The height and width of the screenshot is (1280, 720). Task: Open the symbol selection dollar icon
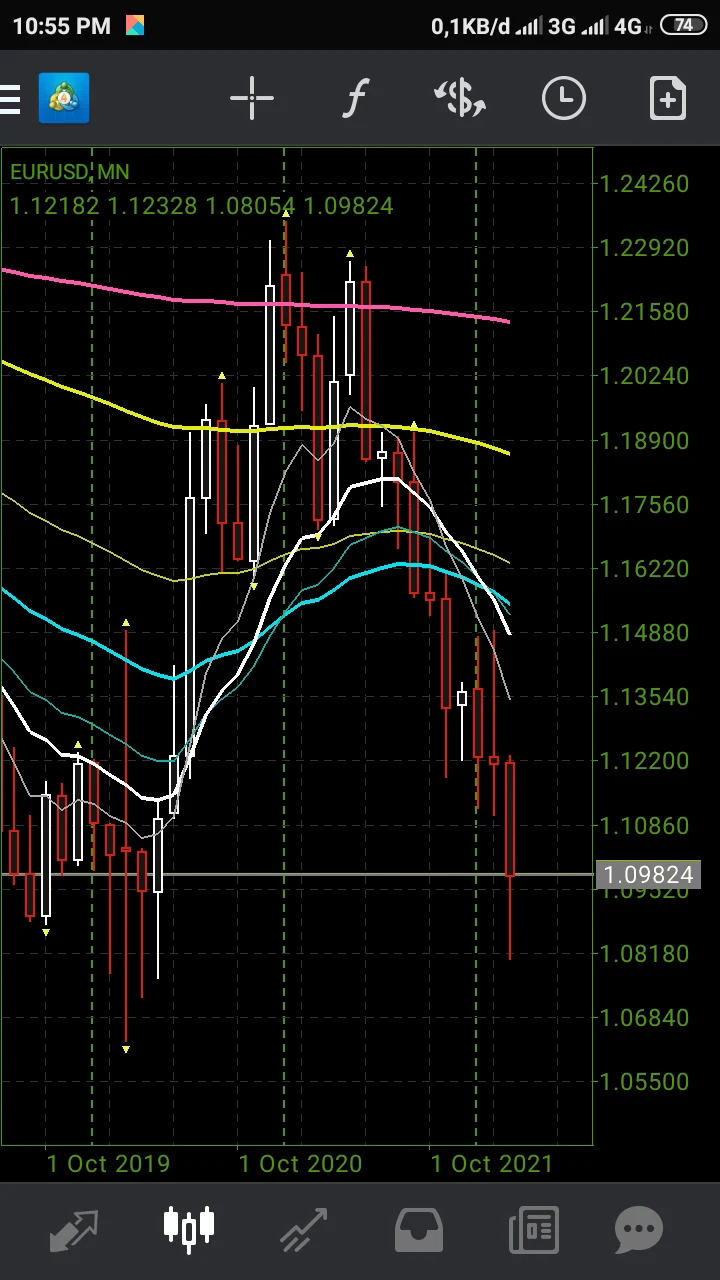[x=460, y=98]
